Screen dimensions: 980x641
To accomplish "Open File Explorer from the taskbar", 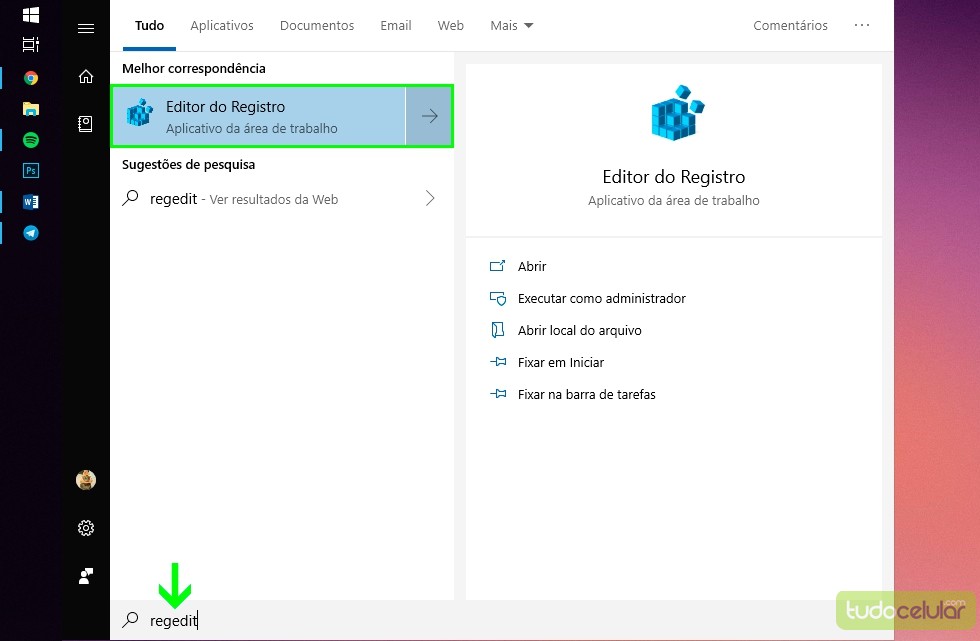I will pos(31,109).
